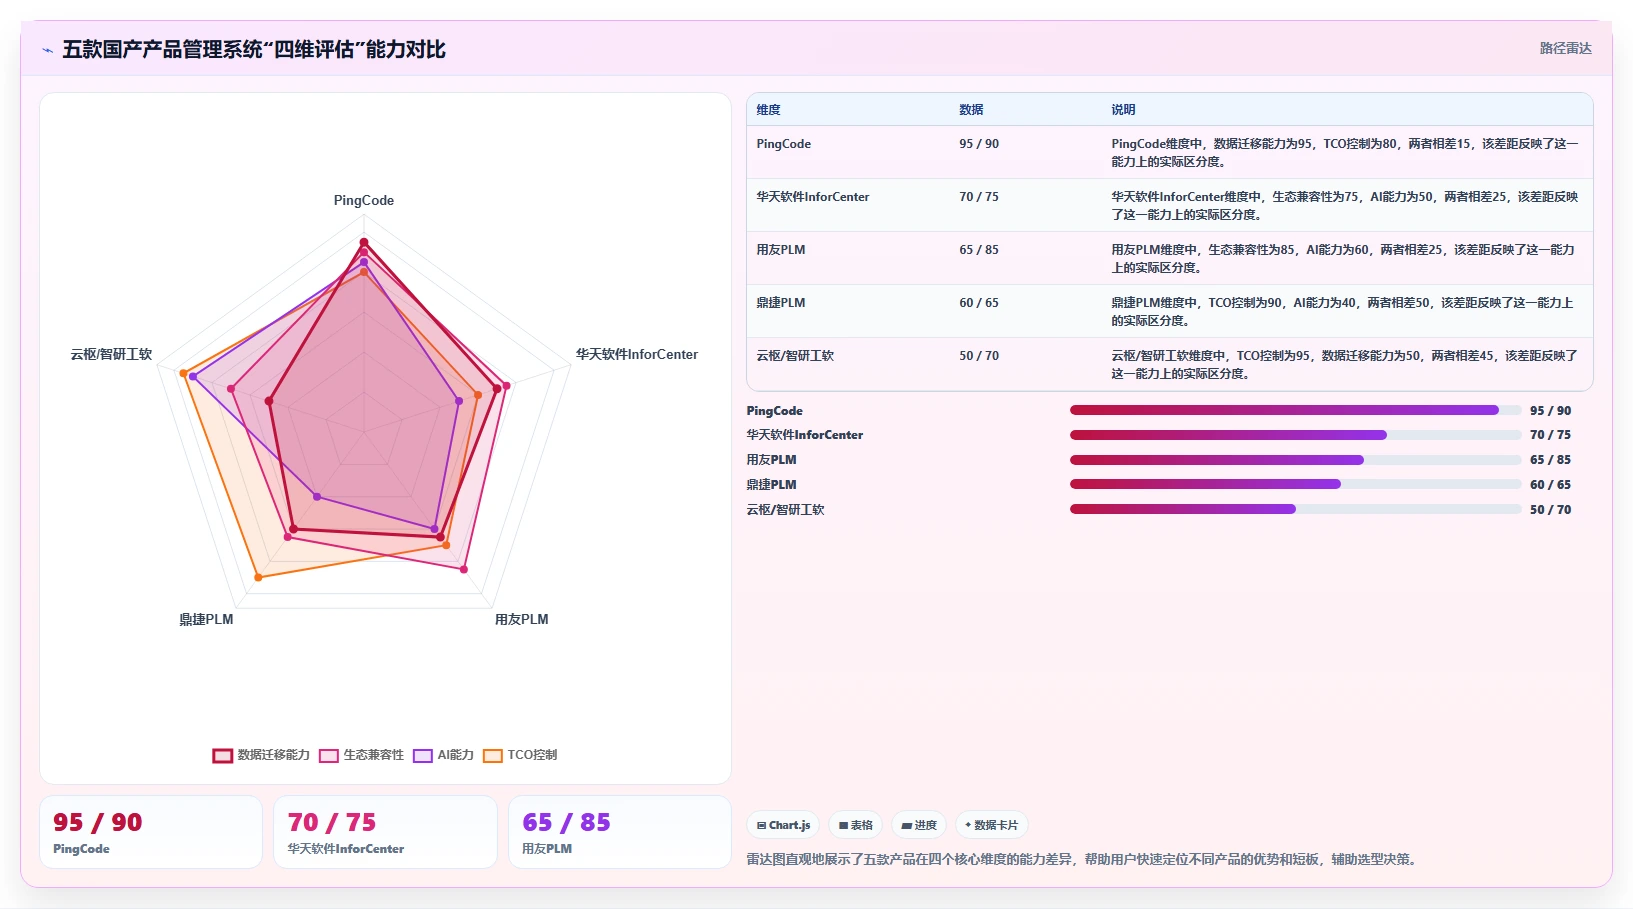Click the 数据 column header
The width and height of the screenshot is (1633, 909).
point(971,110)
